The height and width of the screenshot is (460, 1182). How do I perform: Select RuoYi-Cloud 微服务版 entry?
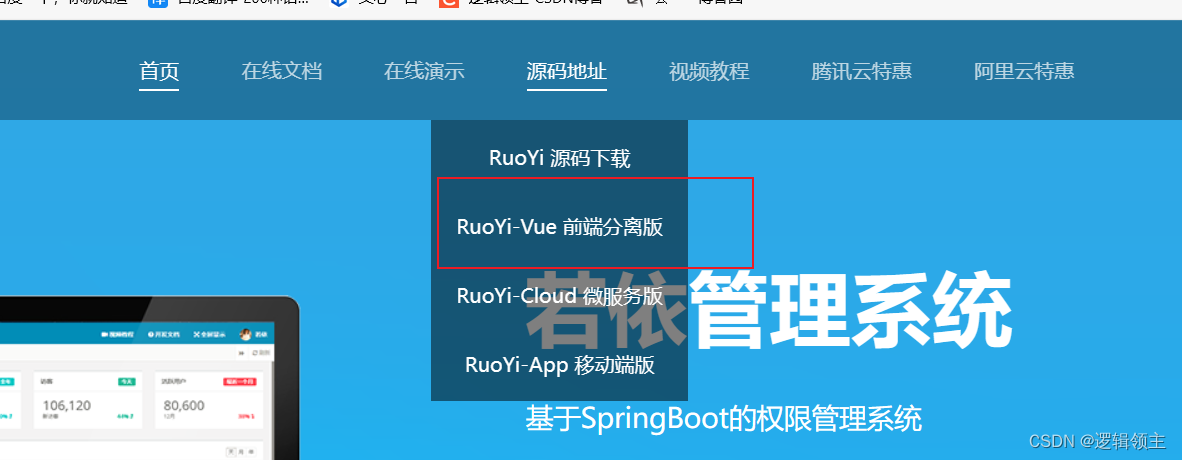[x=559, y=296]
